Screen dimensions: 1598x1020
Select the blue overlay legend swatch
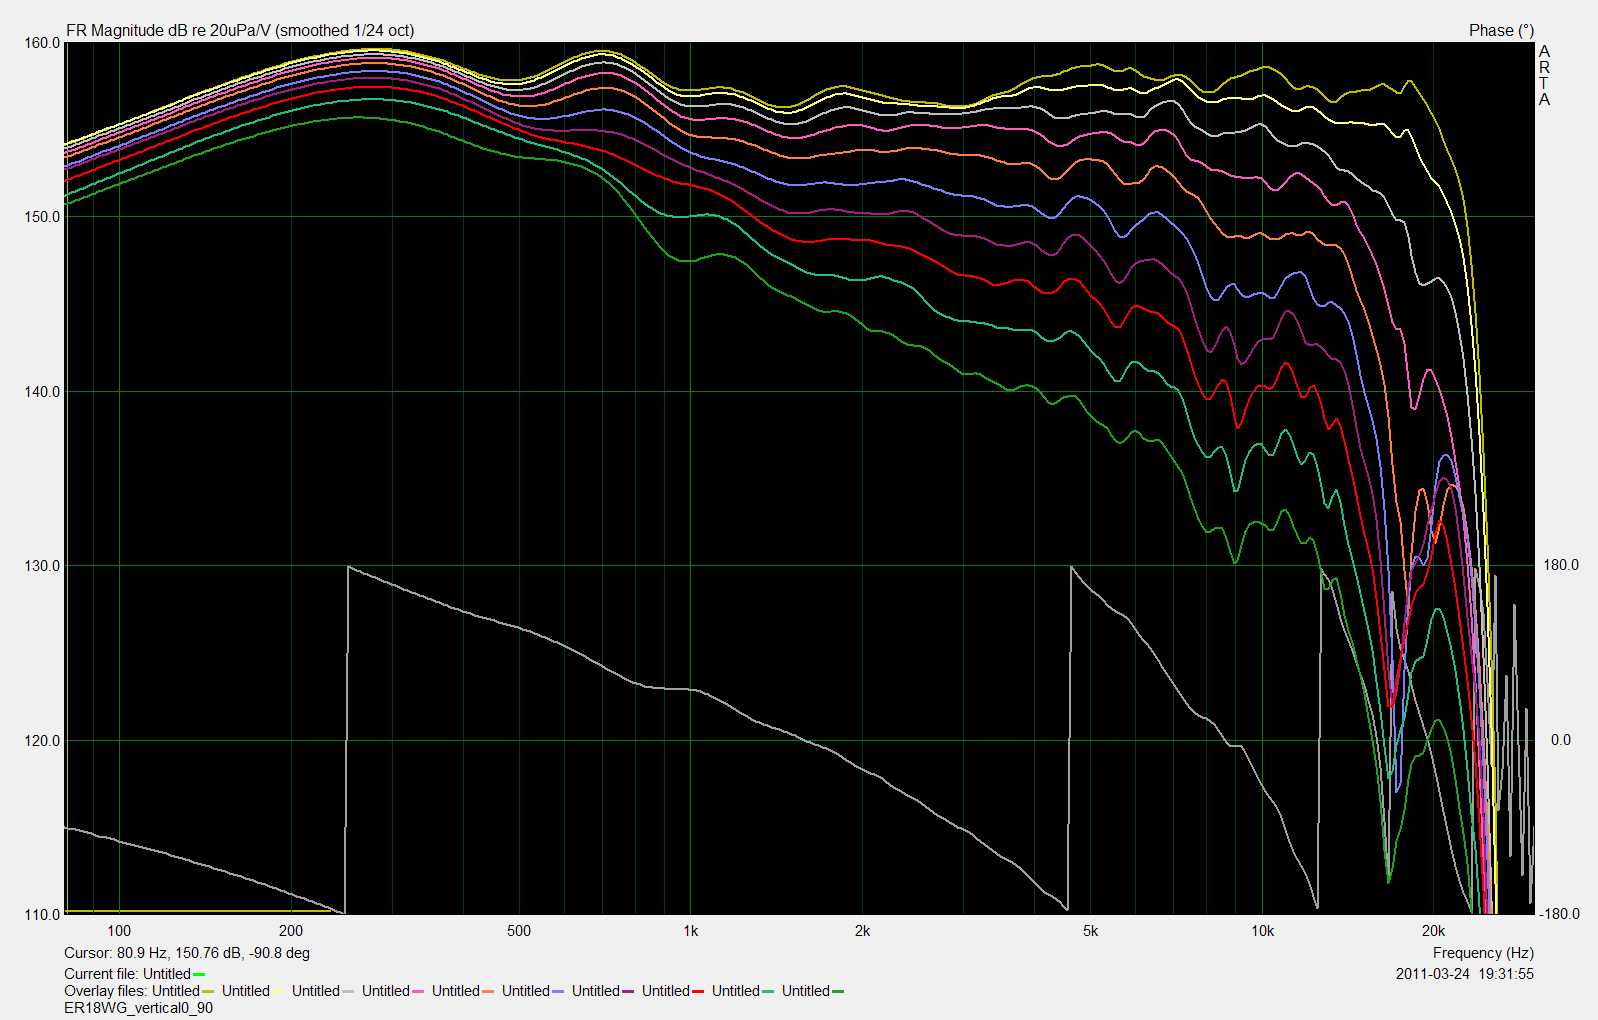coord(558,992)
